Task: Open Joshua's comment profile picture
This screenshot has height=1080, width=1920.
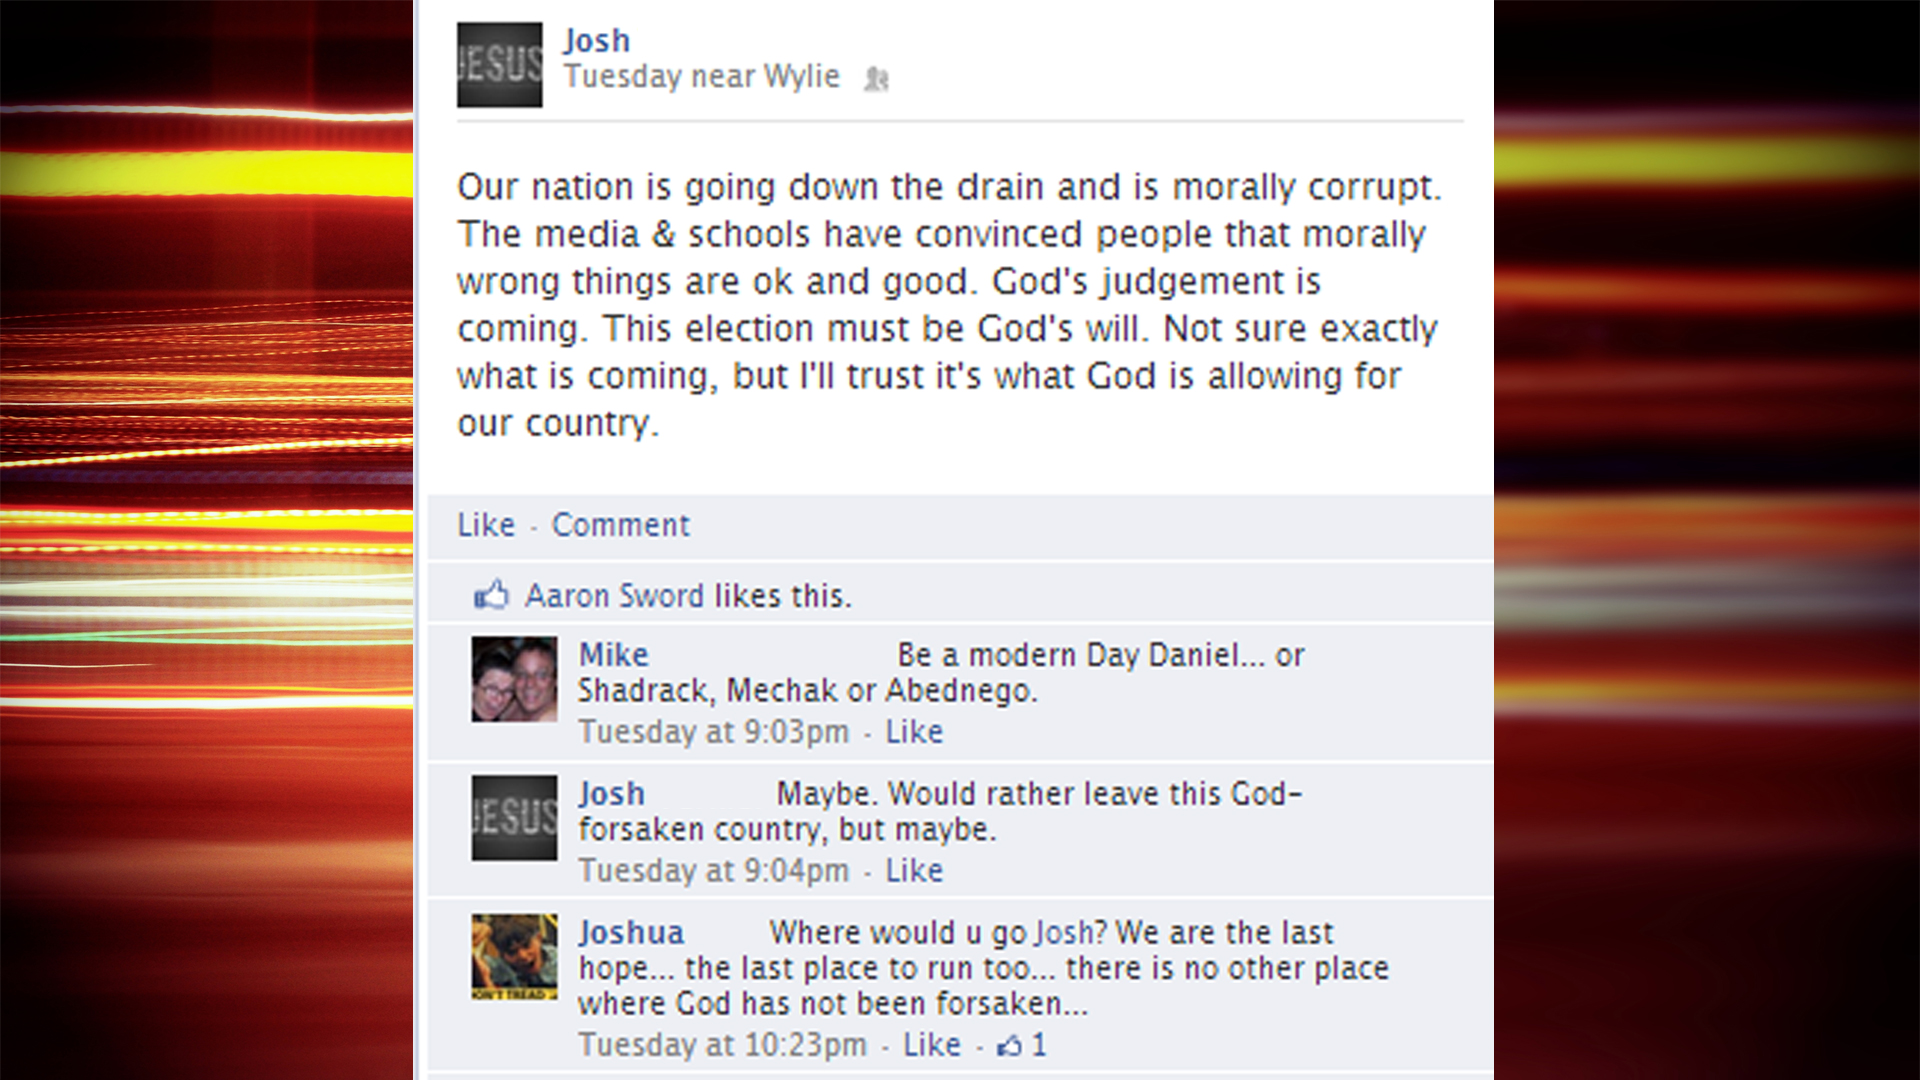Action: click(514, 957)
